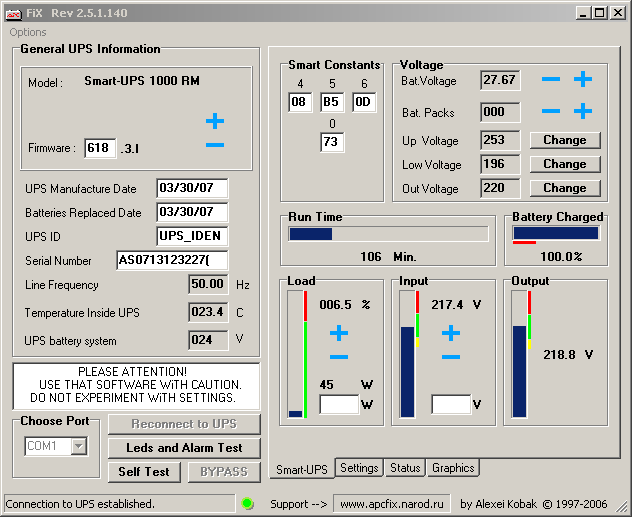Click the 'Smart-UPS 1000 RM' model text
632x517 pixels.
pos(142,81)
